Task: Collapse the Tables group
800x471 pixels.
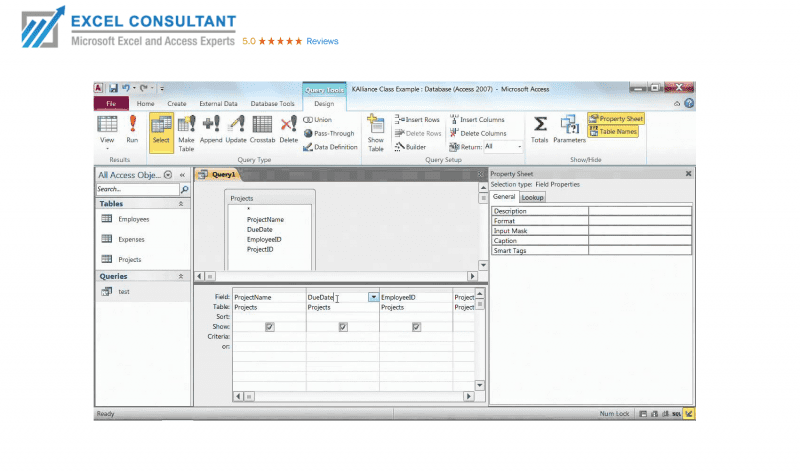Action: 181,204
